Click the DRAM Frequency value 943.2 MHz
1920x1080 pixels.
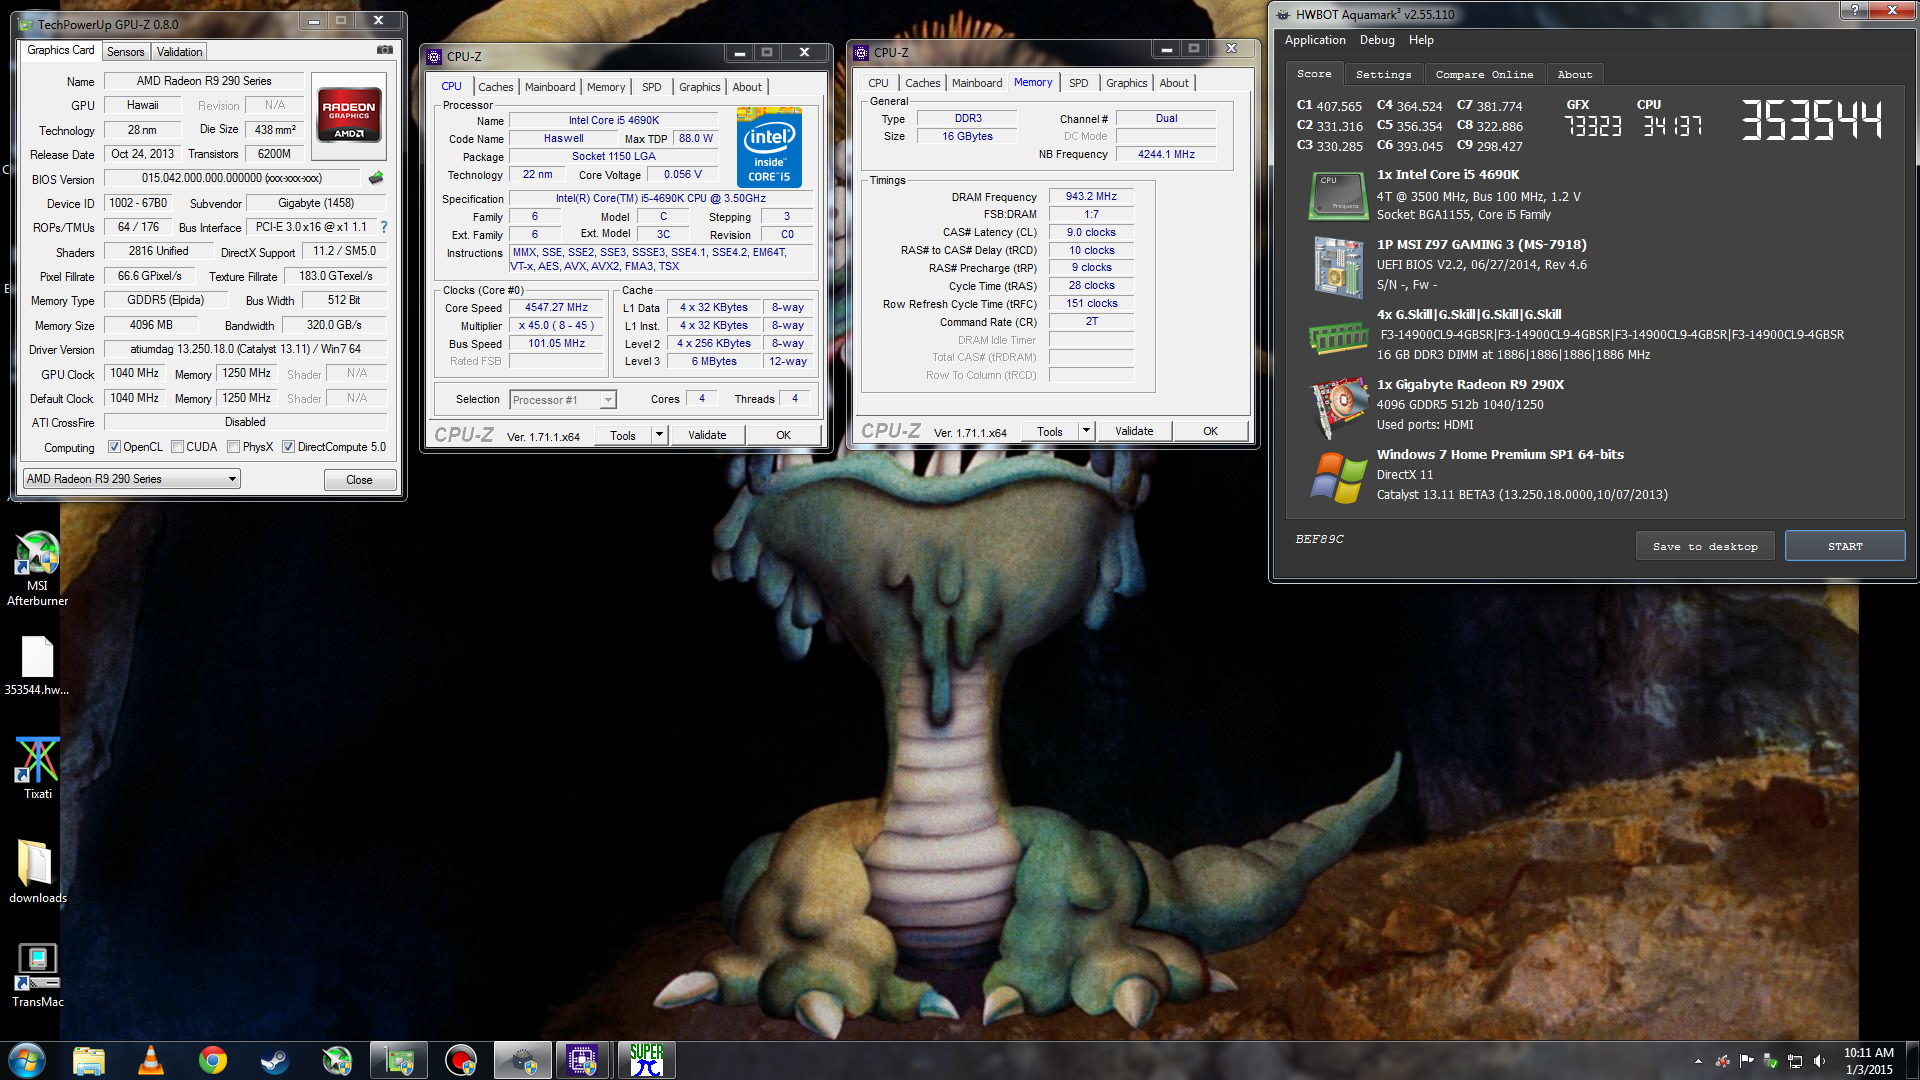tap(1091, 196)
